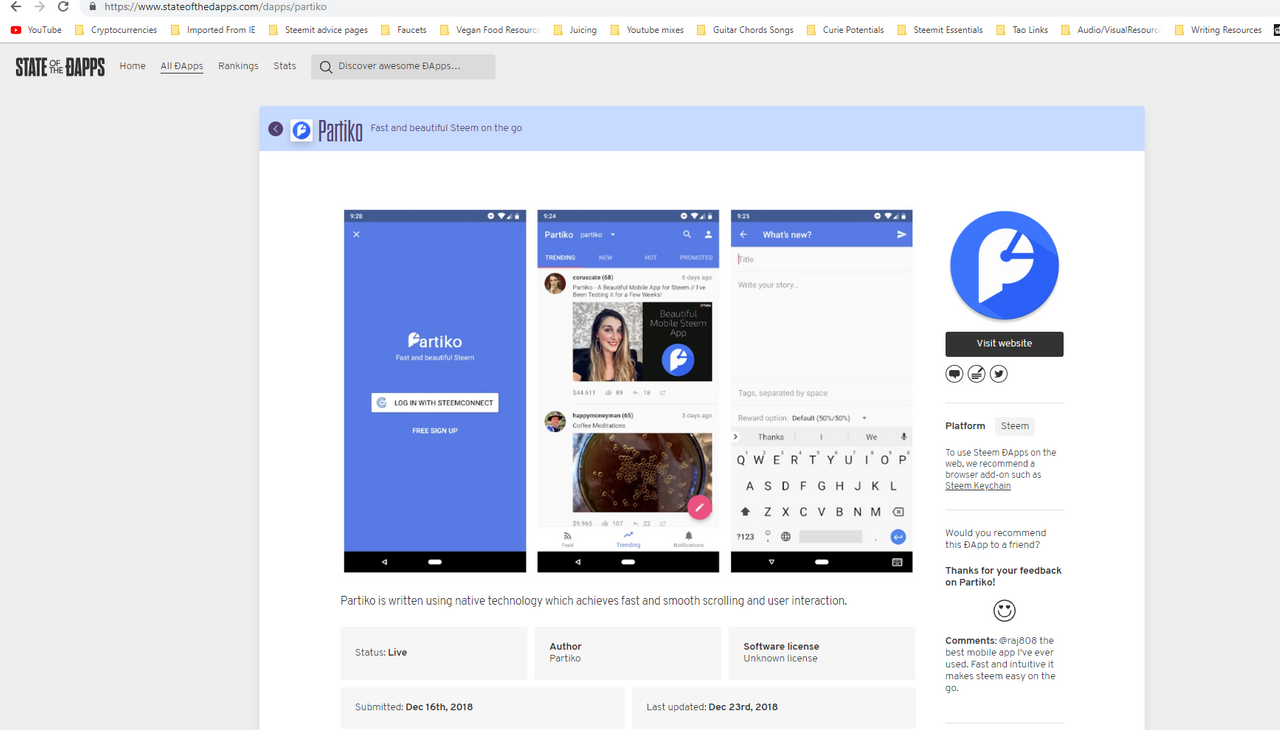Click the microphone icon on the keyboard
Image resolution: width=1280 pixels, height=730 pixels.
click(x=903, y=437)
